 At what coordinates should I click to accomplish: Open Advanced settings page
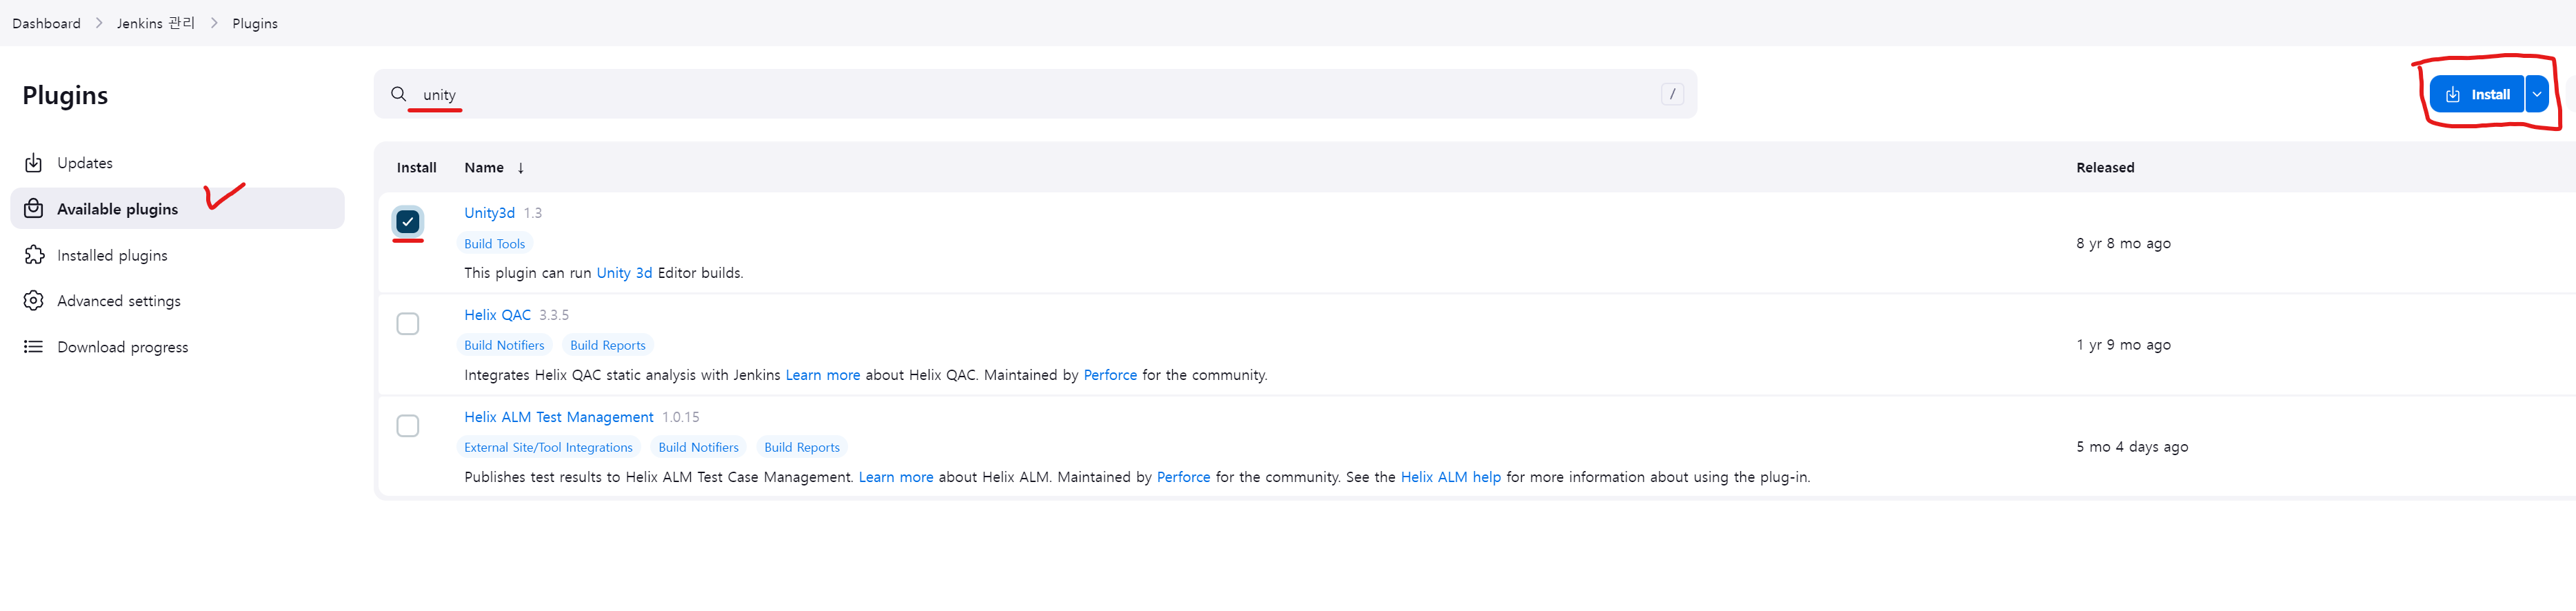tap(178, 301)
